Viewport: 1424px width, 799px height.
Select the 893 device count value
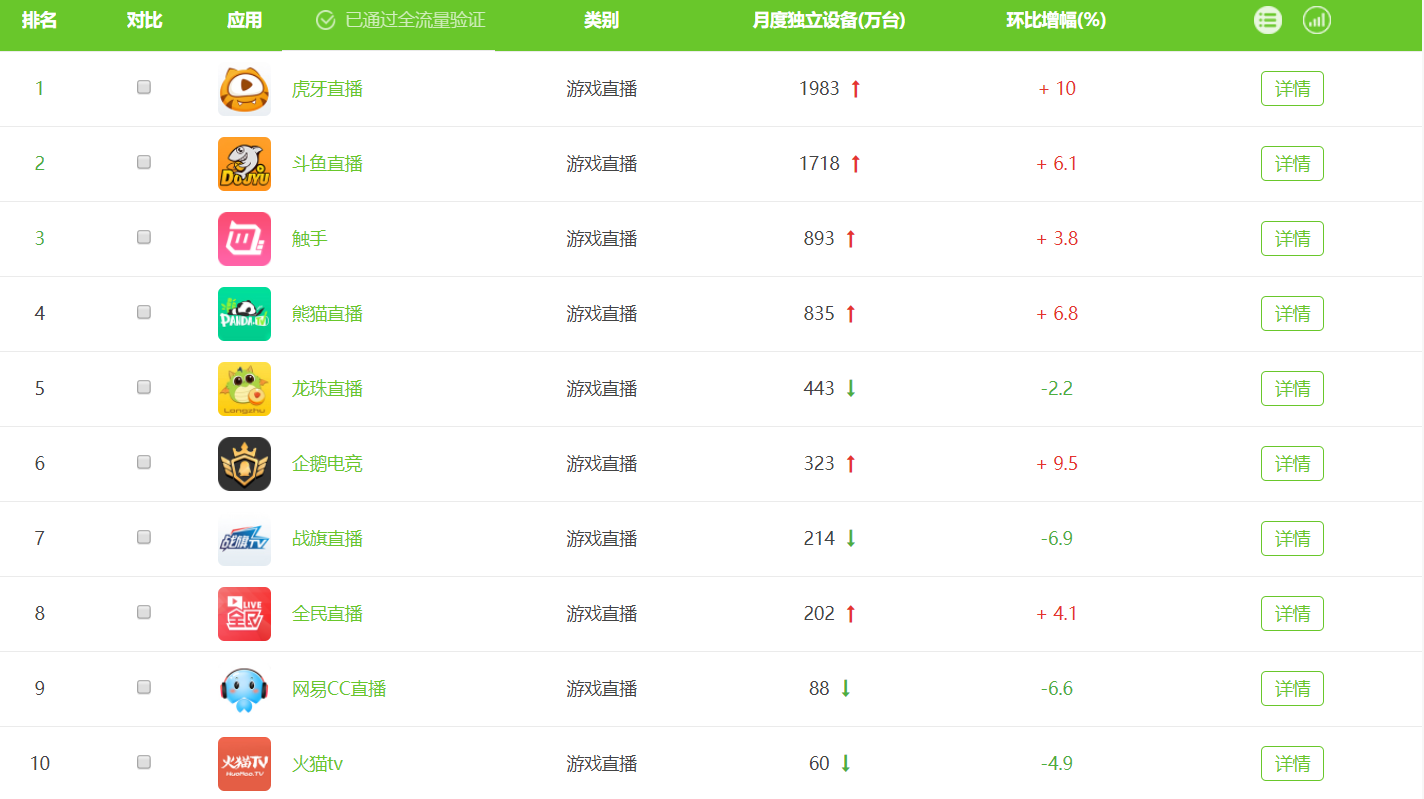(x=819, y=239)
